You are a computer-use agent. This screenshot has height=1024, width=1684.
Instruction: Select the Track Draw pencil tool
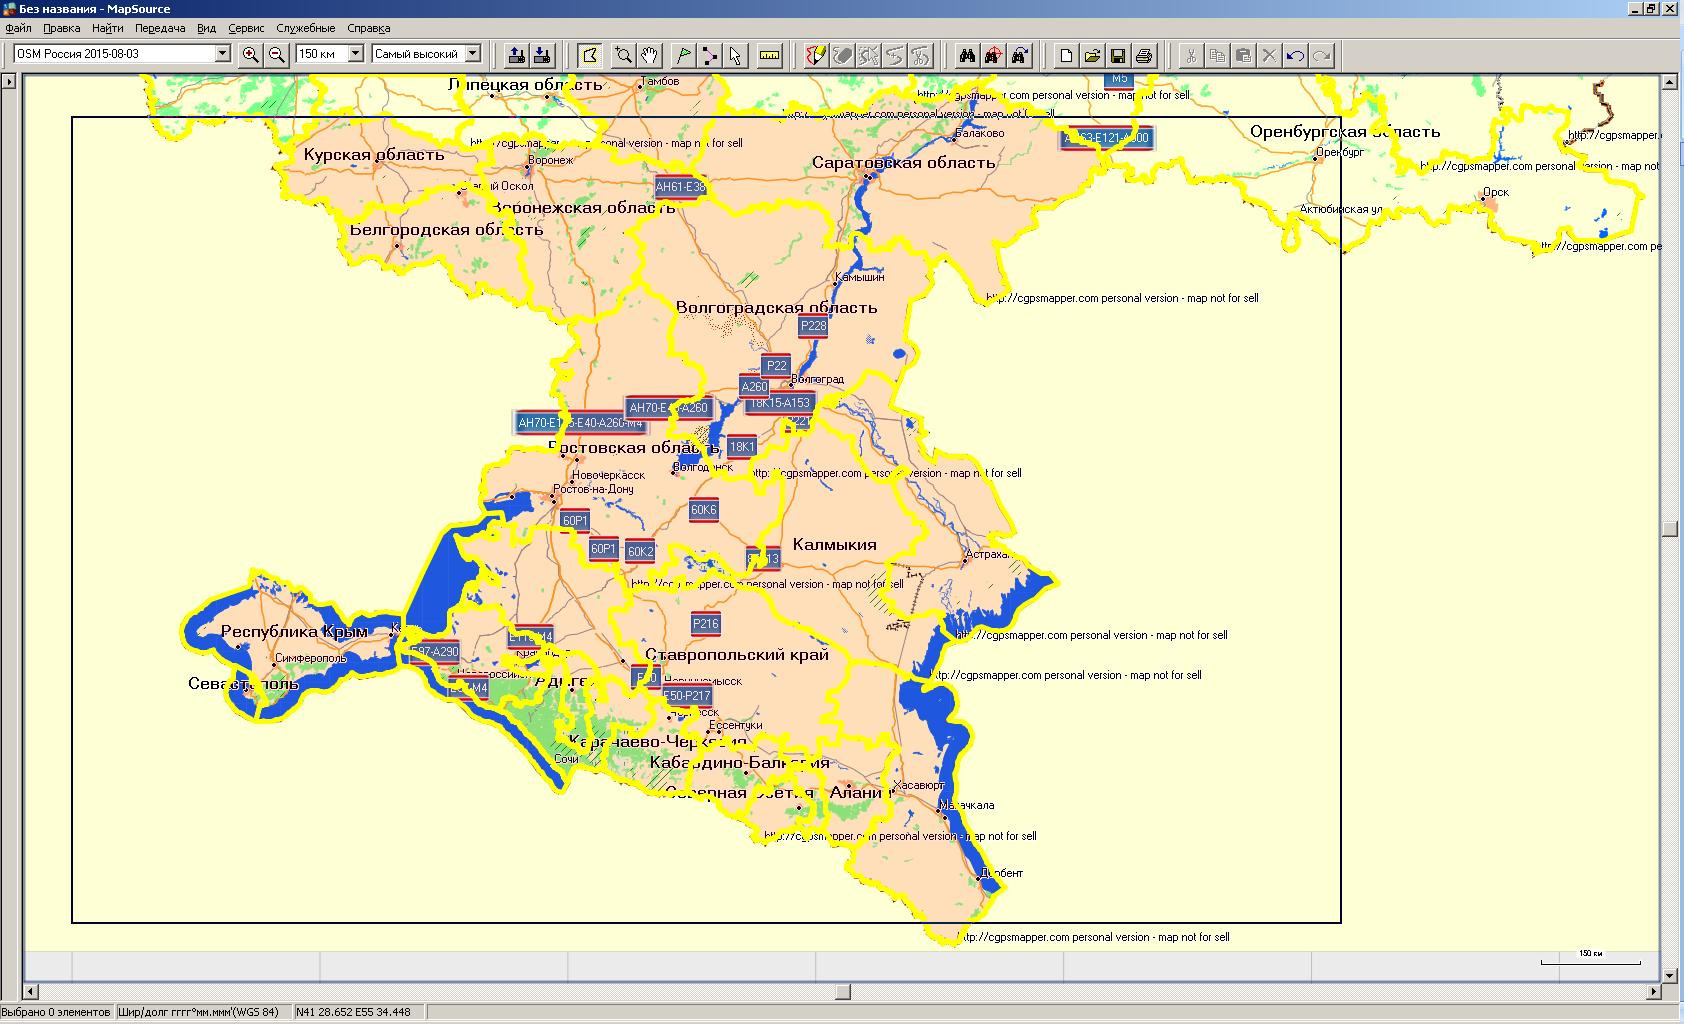(x=817, y=55)
